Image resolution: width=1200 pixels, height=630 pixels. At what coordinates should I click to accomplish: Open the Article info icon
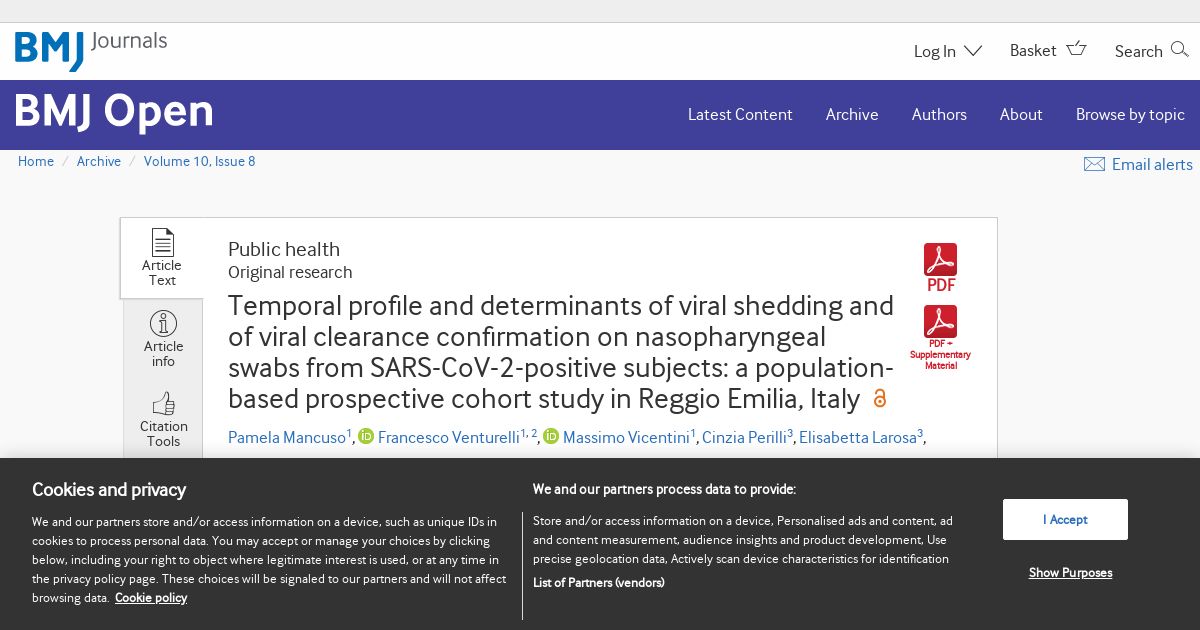point(163,324)
